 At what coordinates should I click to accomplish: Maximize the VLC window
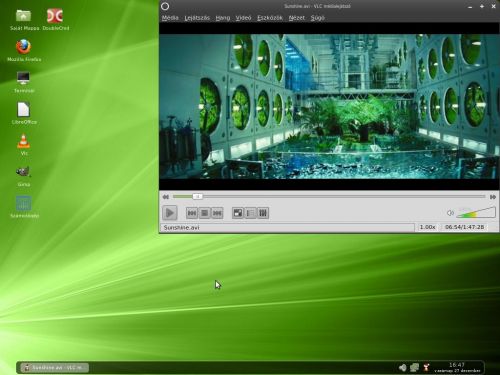click(x=482, y=6)
